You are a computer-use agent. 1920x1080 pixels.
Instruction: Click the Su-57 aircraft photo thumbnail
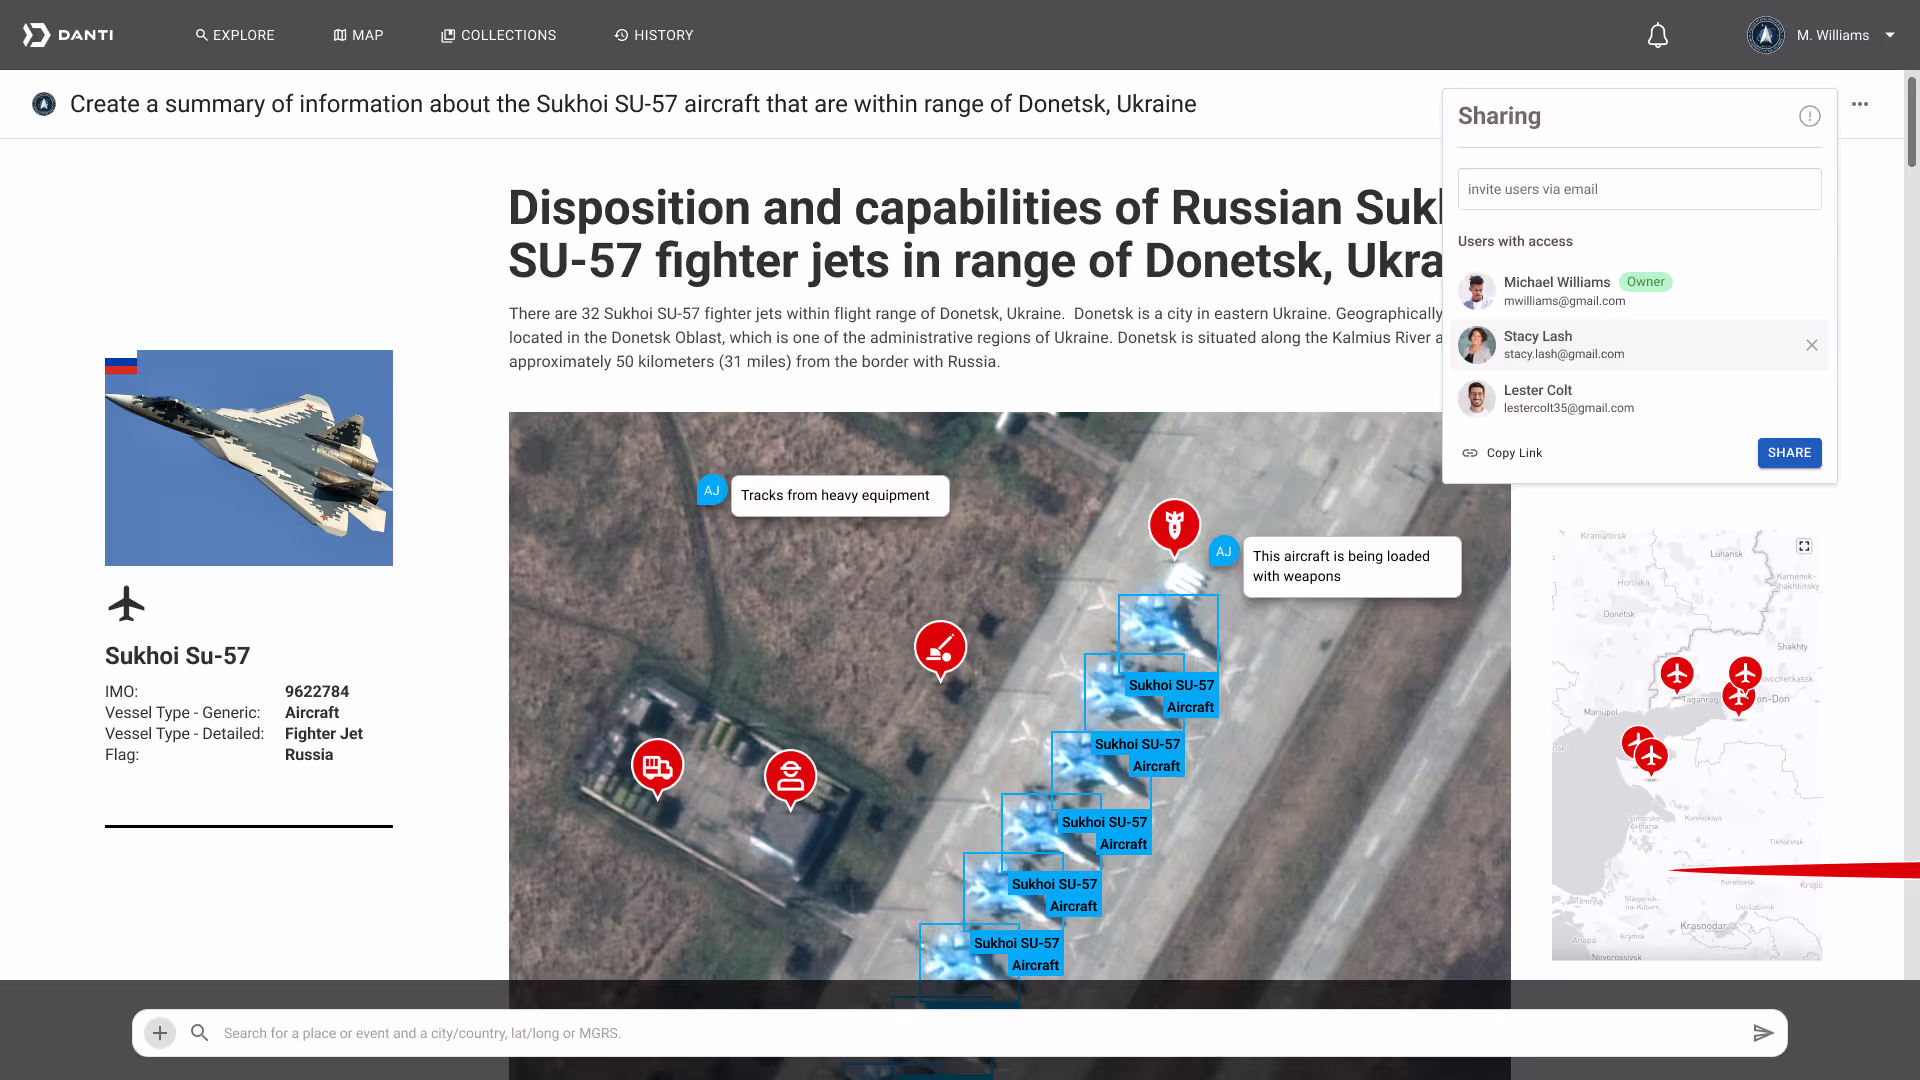pos(249,458)
